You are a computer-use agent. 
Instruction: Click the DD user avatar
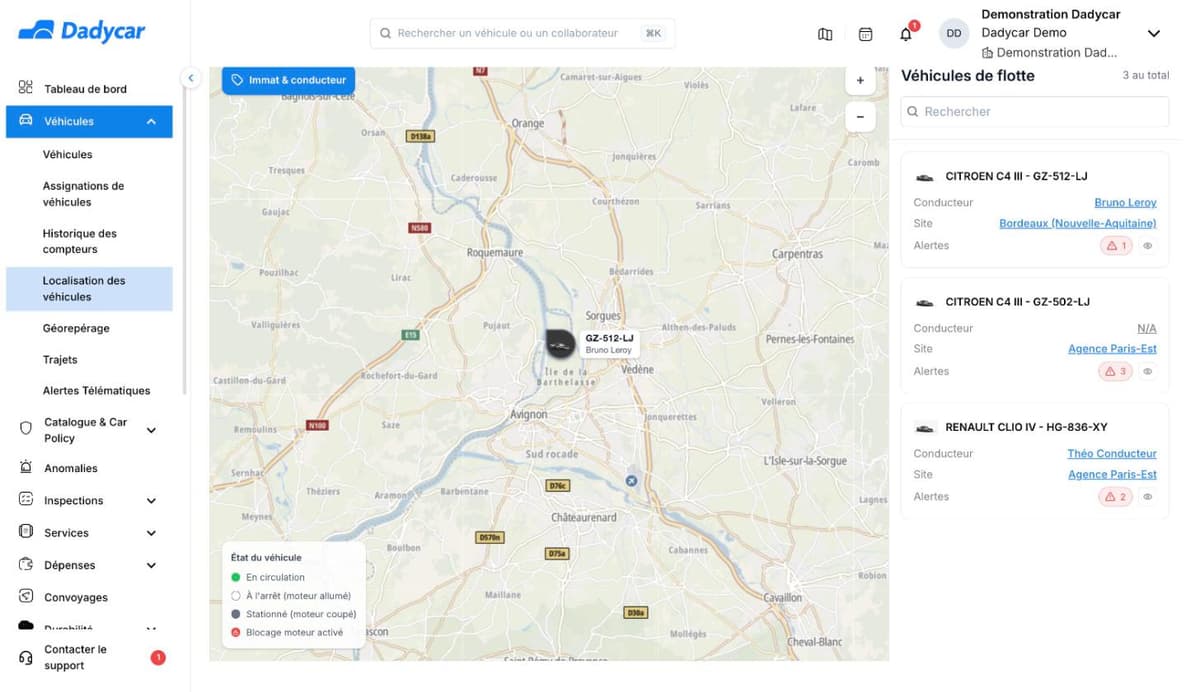pos(954,33)
